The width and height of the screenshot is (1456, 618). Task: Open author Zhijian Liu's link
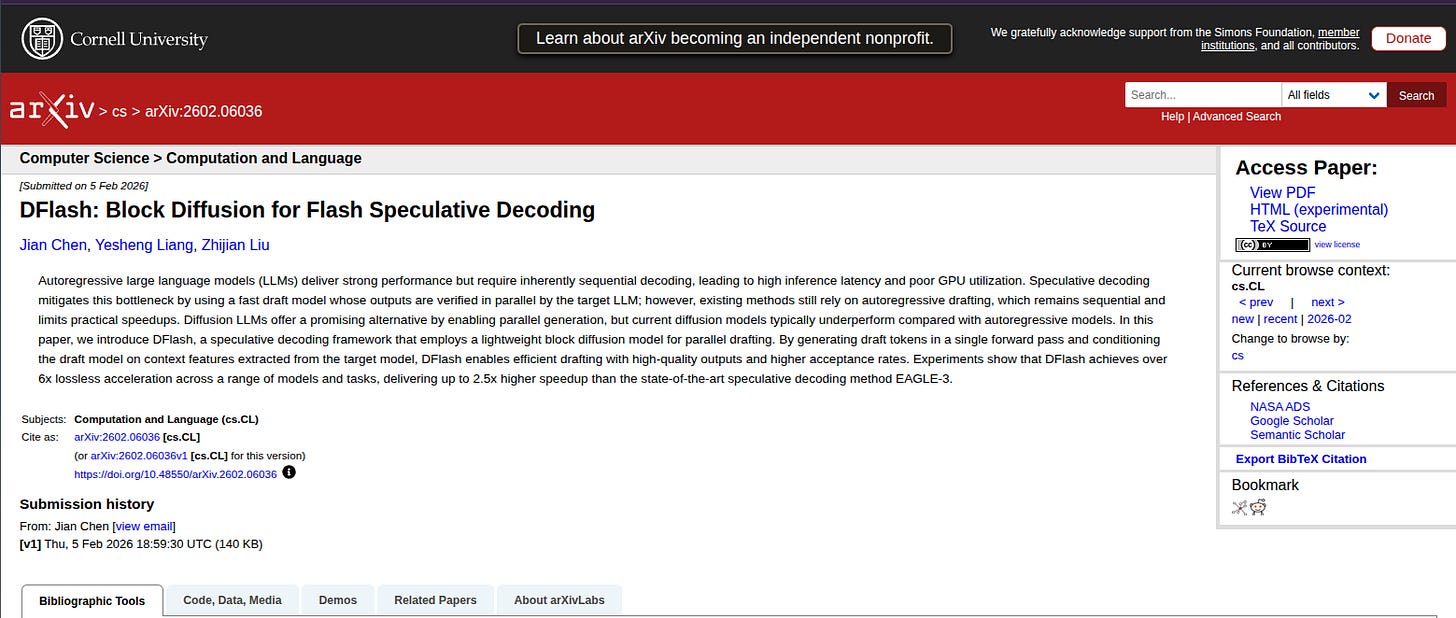click(x=235, y=245)
